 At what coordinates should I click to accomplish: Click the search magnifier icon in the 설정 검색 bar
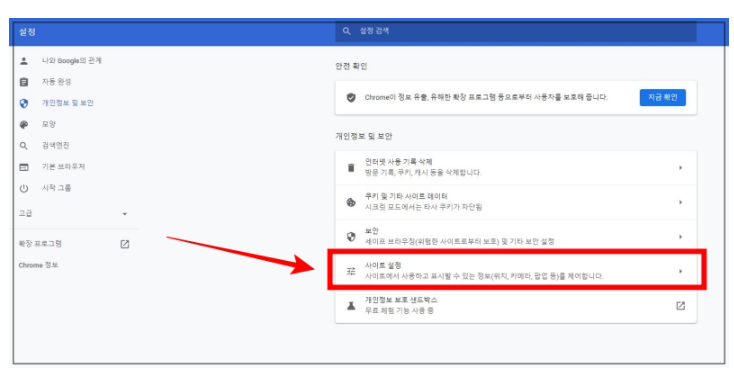pyautogui.click(x=346, y=31)
